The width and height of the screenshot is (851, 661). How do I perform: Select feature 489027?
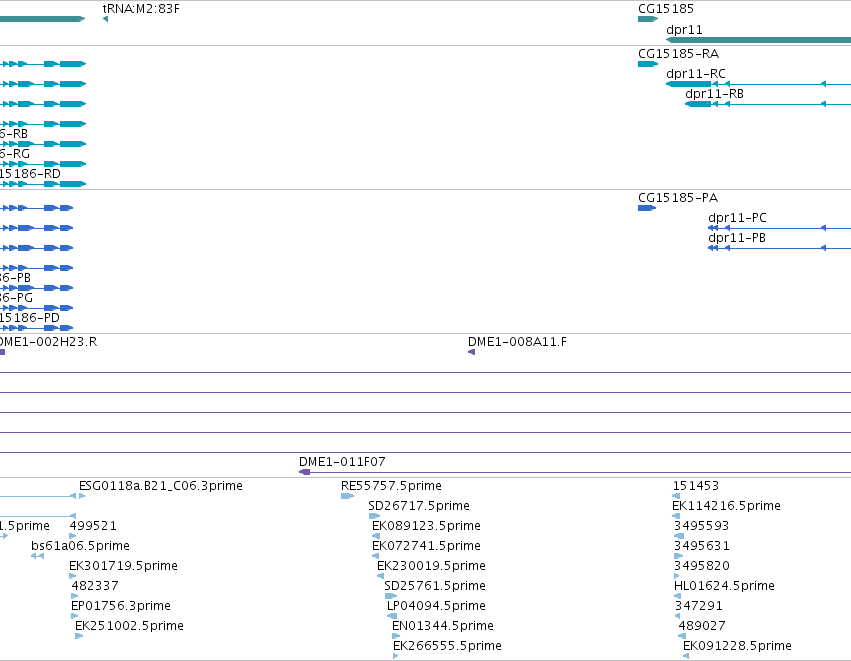pos(702,626)
